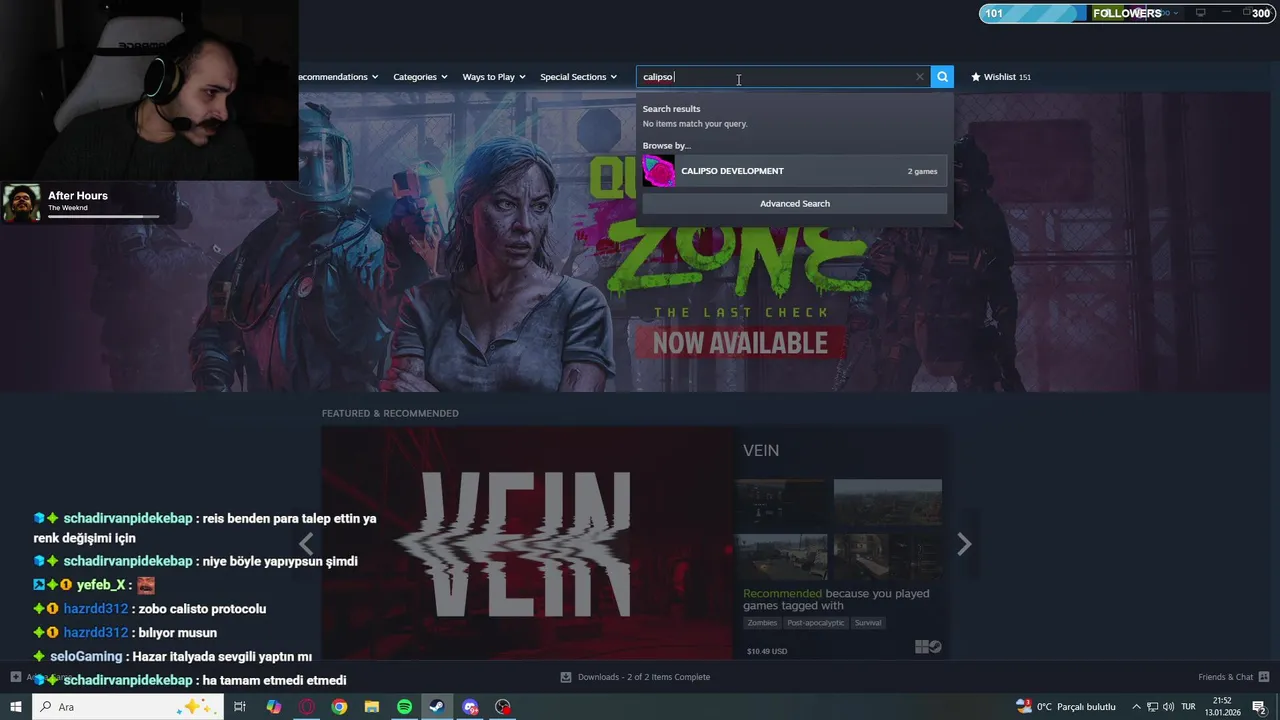Click the Survival tag
The width and height of the screenshot is (1280, 720).
868,623
